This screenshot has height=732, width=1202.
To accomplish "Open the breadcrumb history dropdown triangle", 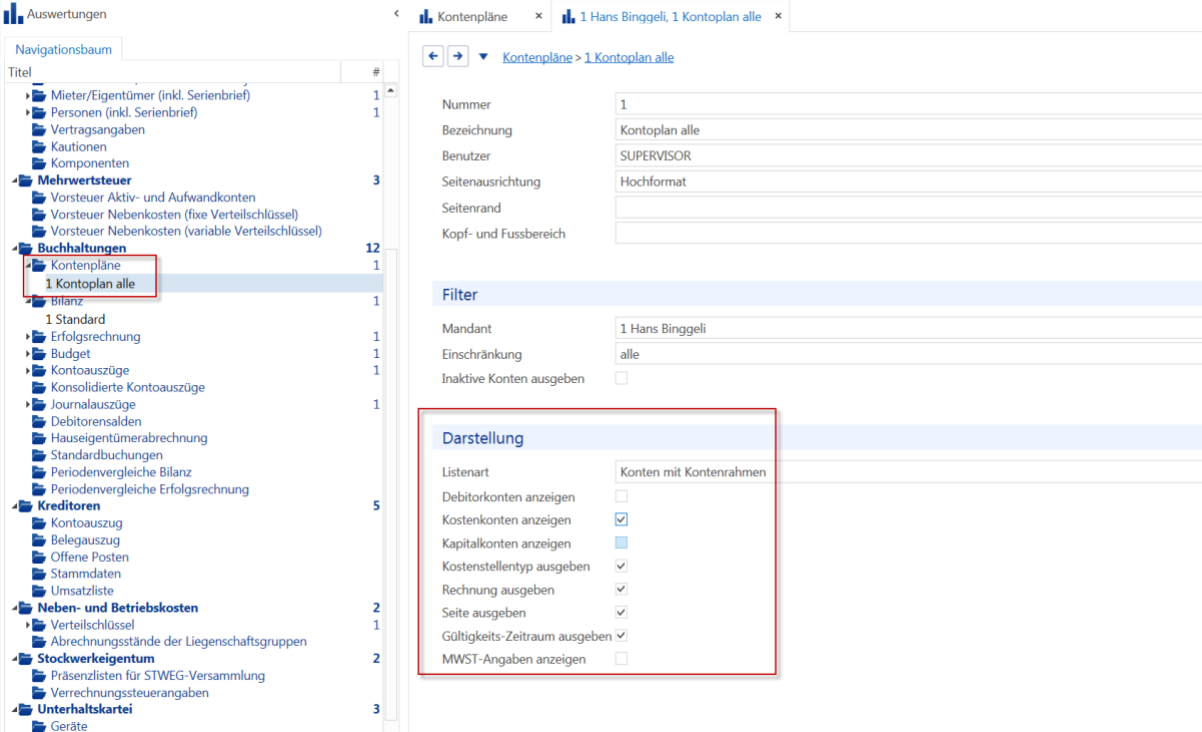I will tap(483, 57).
